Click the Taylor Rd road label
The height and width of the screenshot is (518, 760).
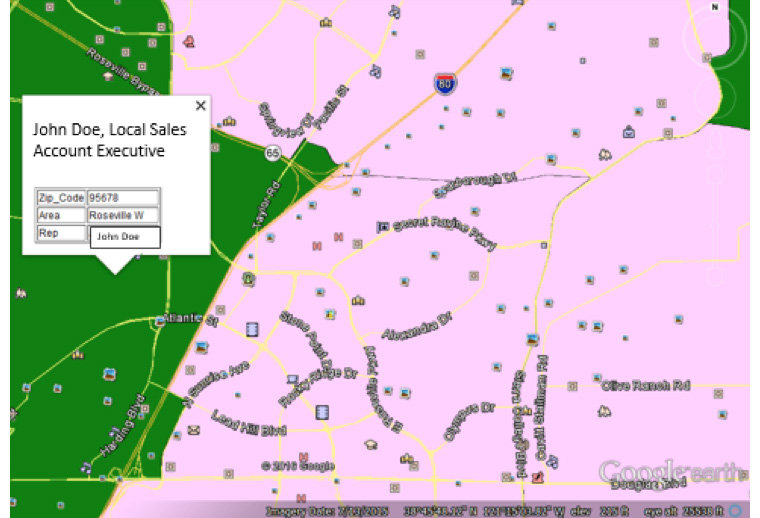point(266,205)
